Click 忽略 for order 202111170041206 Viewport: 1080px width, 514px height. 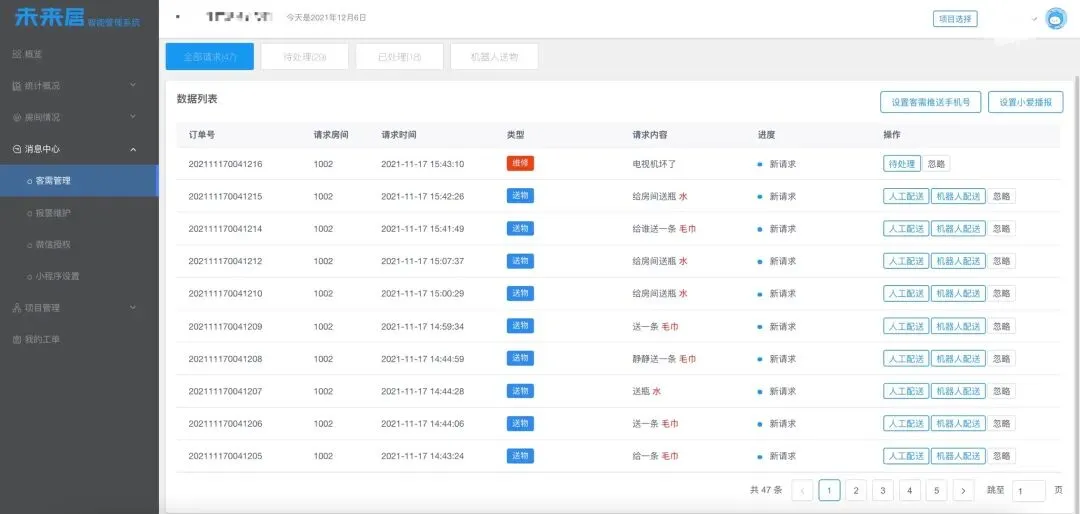coord(1001,423)
